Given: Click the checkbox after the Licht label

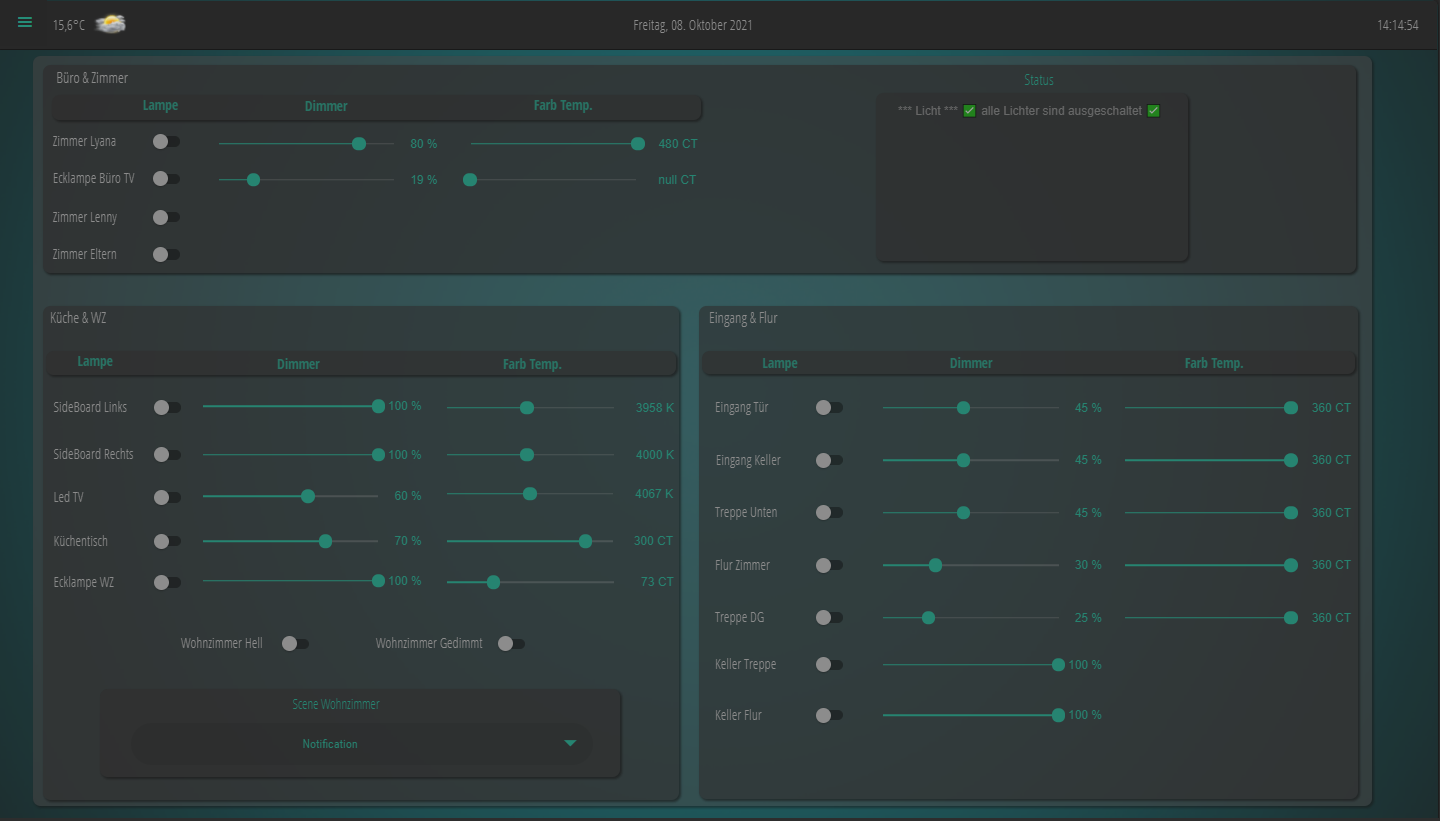Looking at the screenshot, I should (969, 111).
